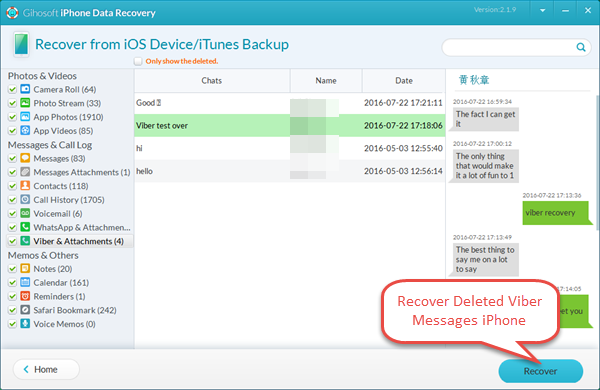Screen dimensions: 600x390
Task: Click in the search input field
Action: 509,47
